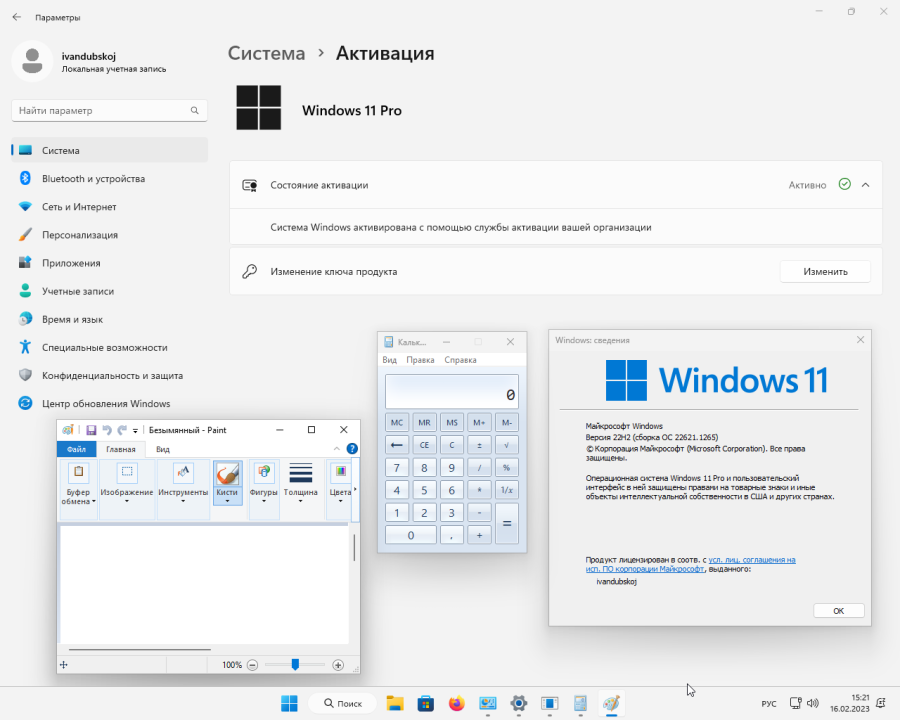Click Paint zoom in plus button
Viewport: 900px width, 720px height.
(x=338, y=665)
